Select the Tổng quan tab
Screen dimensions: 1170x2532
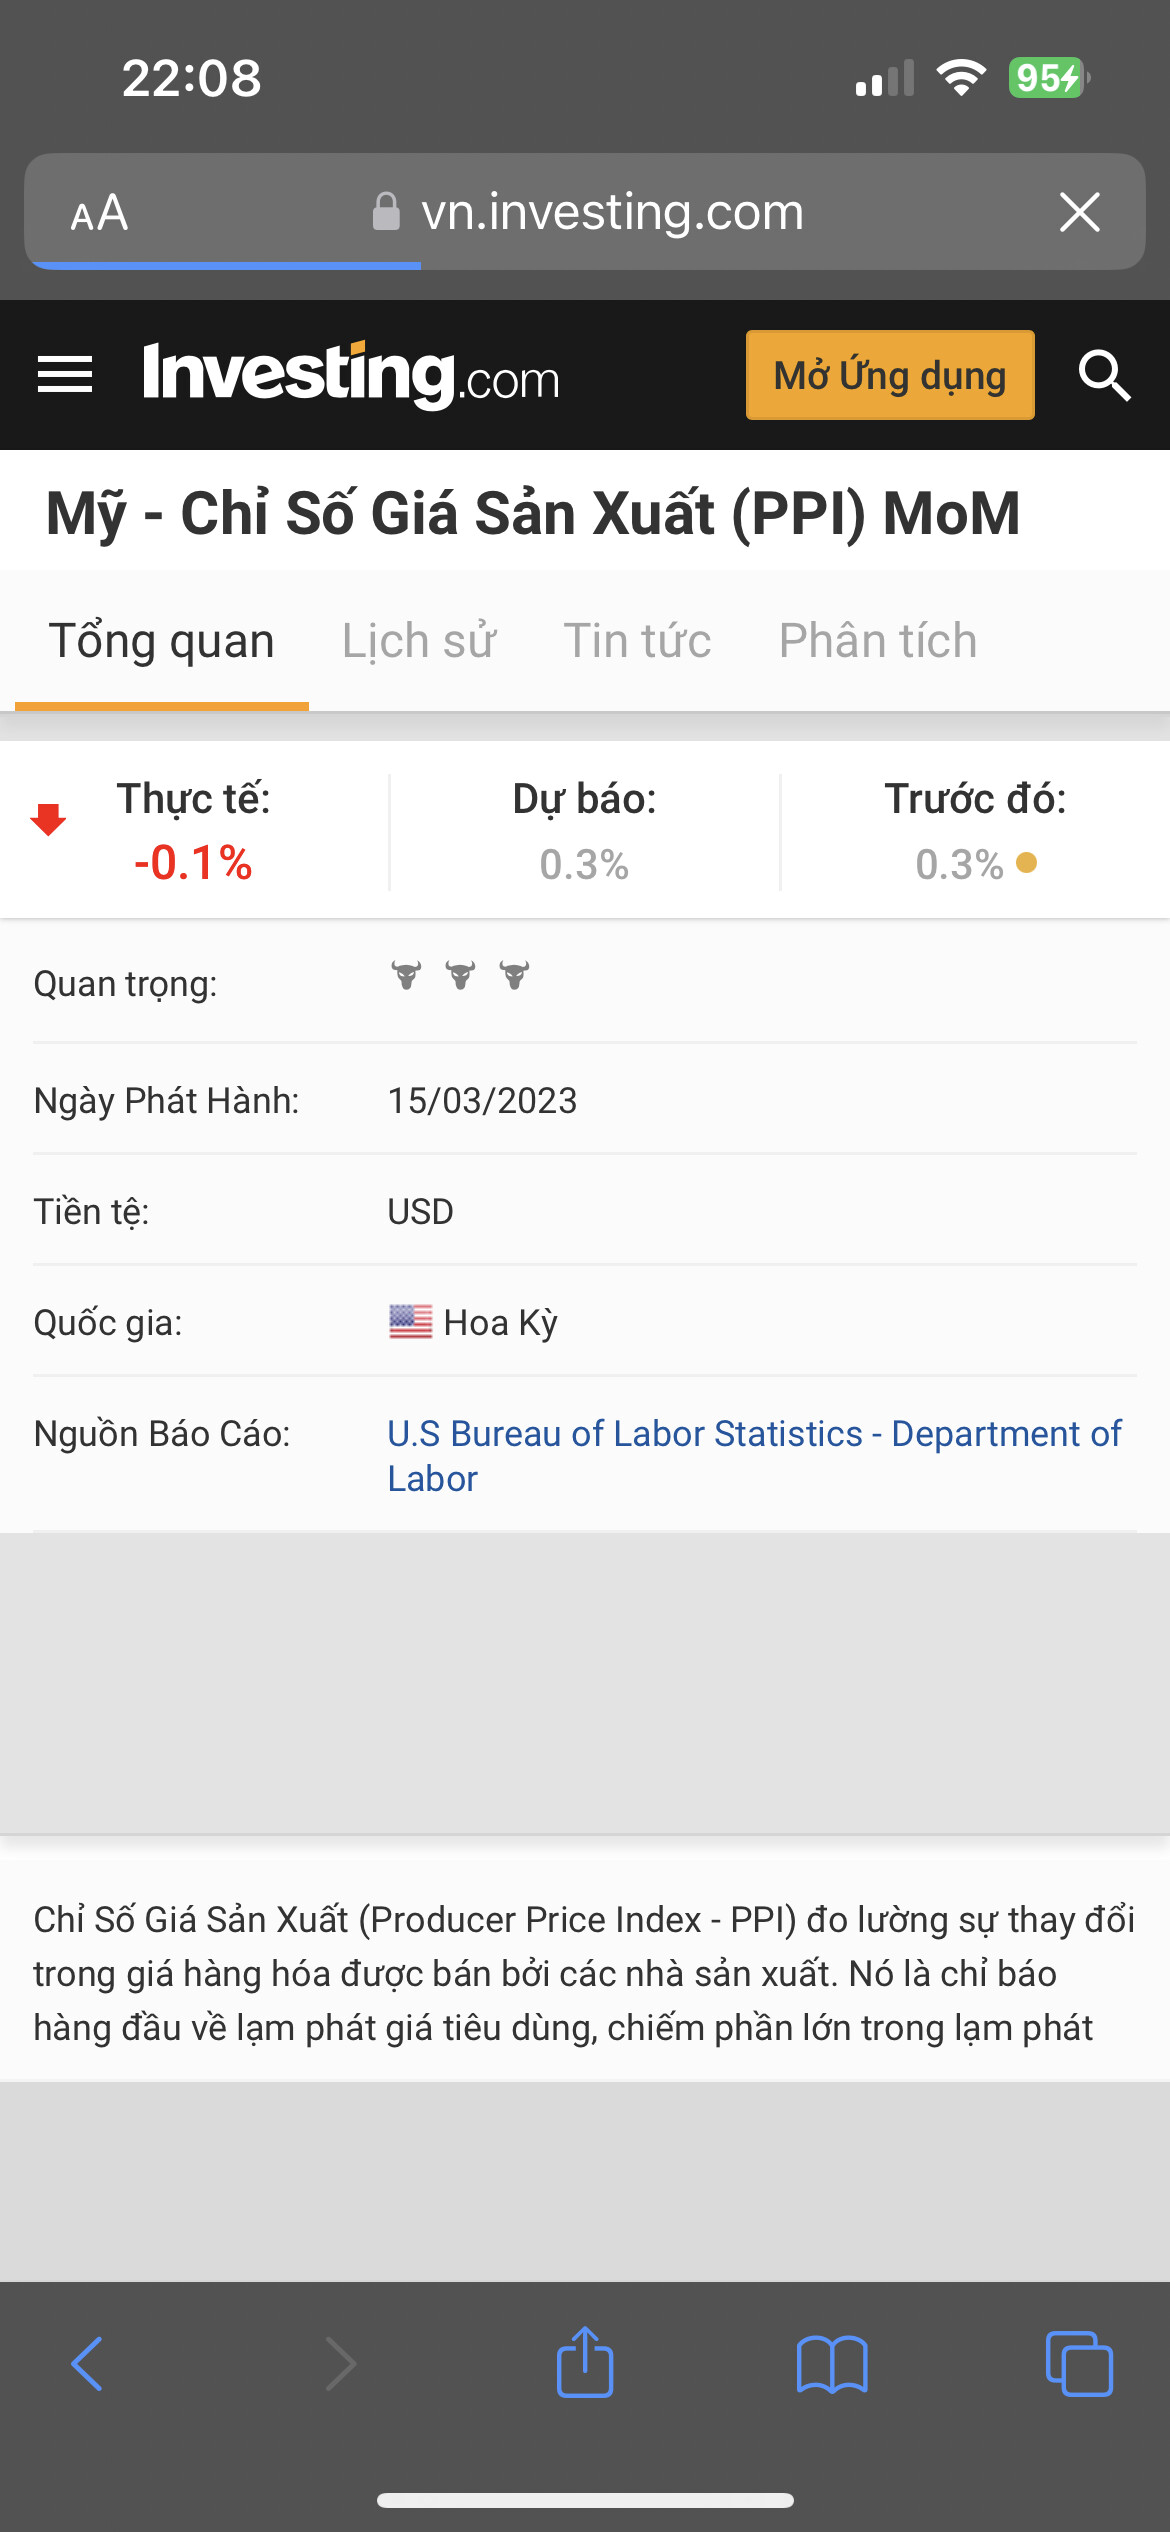point(162,641)
